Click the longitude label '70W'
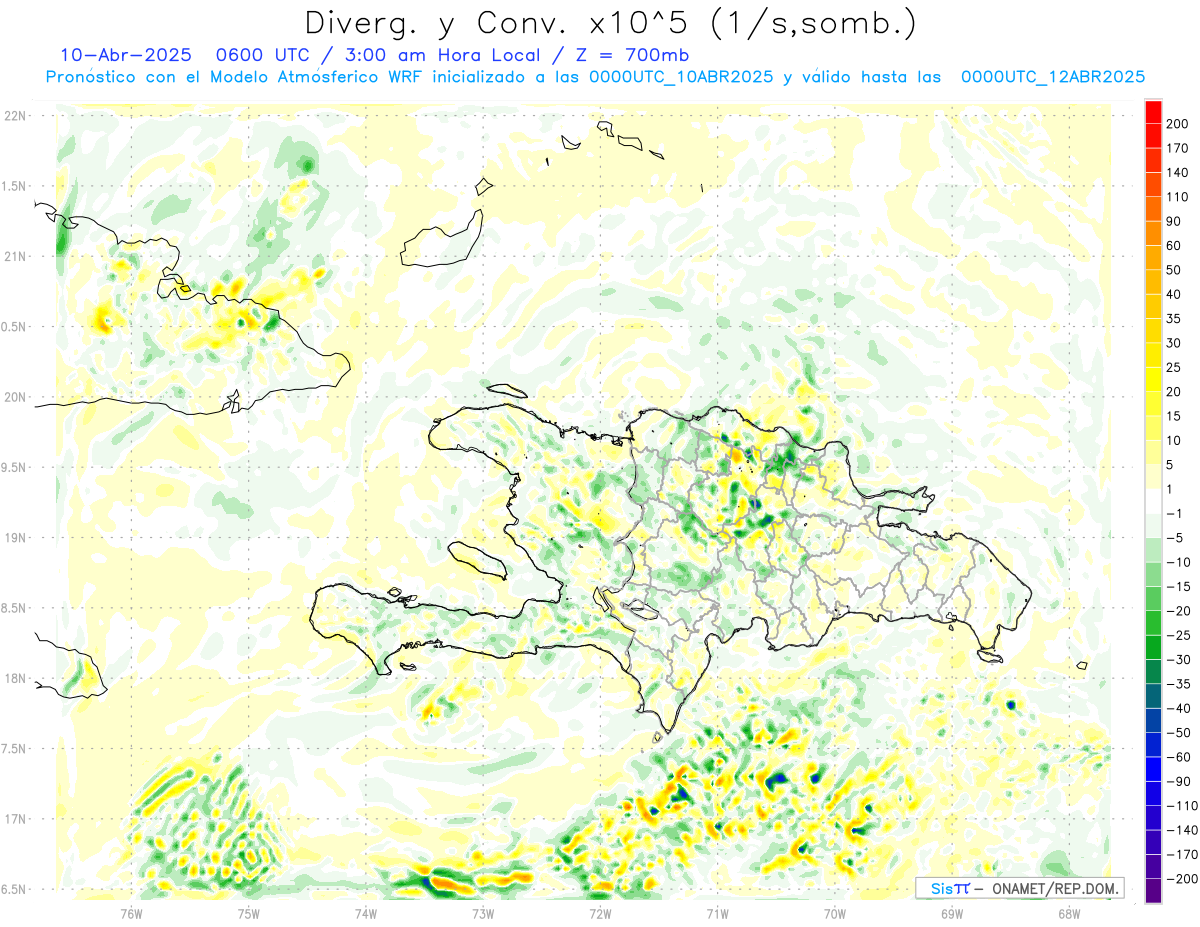The height and width of the screenshot is (927, 1200). [x=835, y=913]
